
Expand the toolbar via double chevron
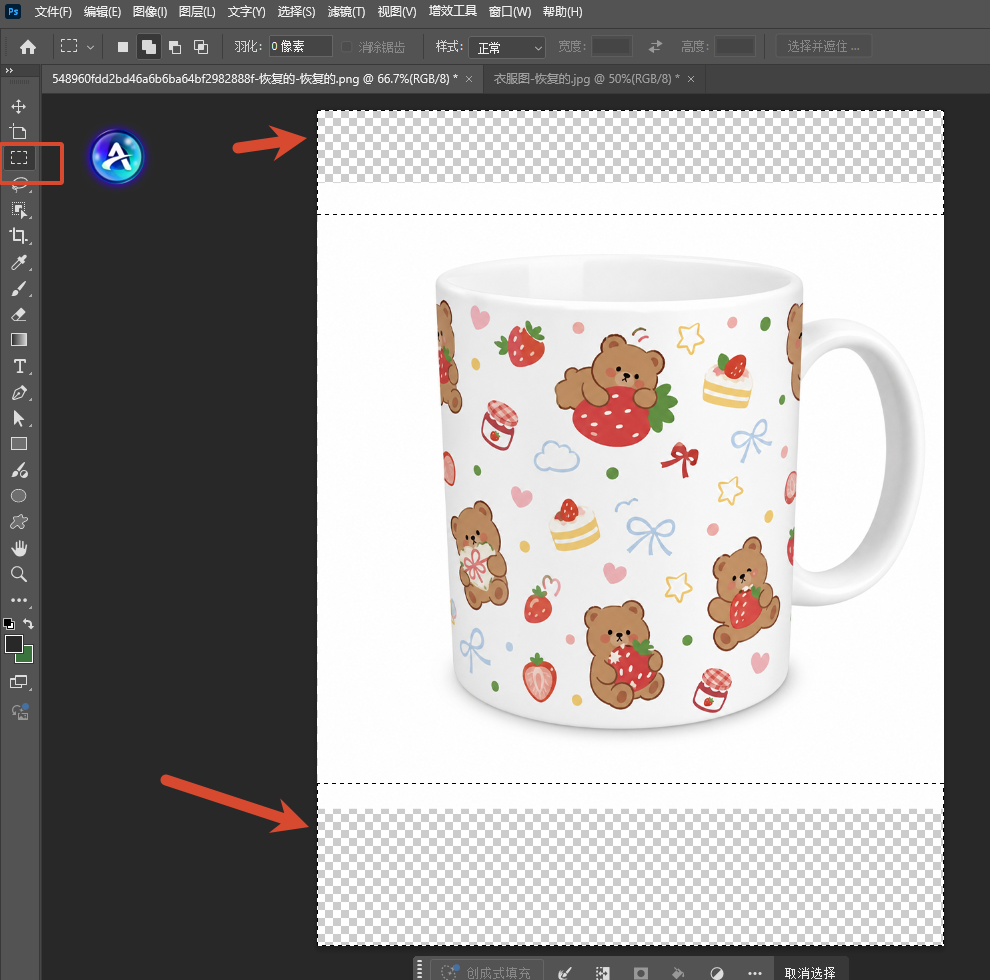point(9,70)
